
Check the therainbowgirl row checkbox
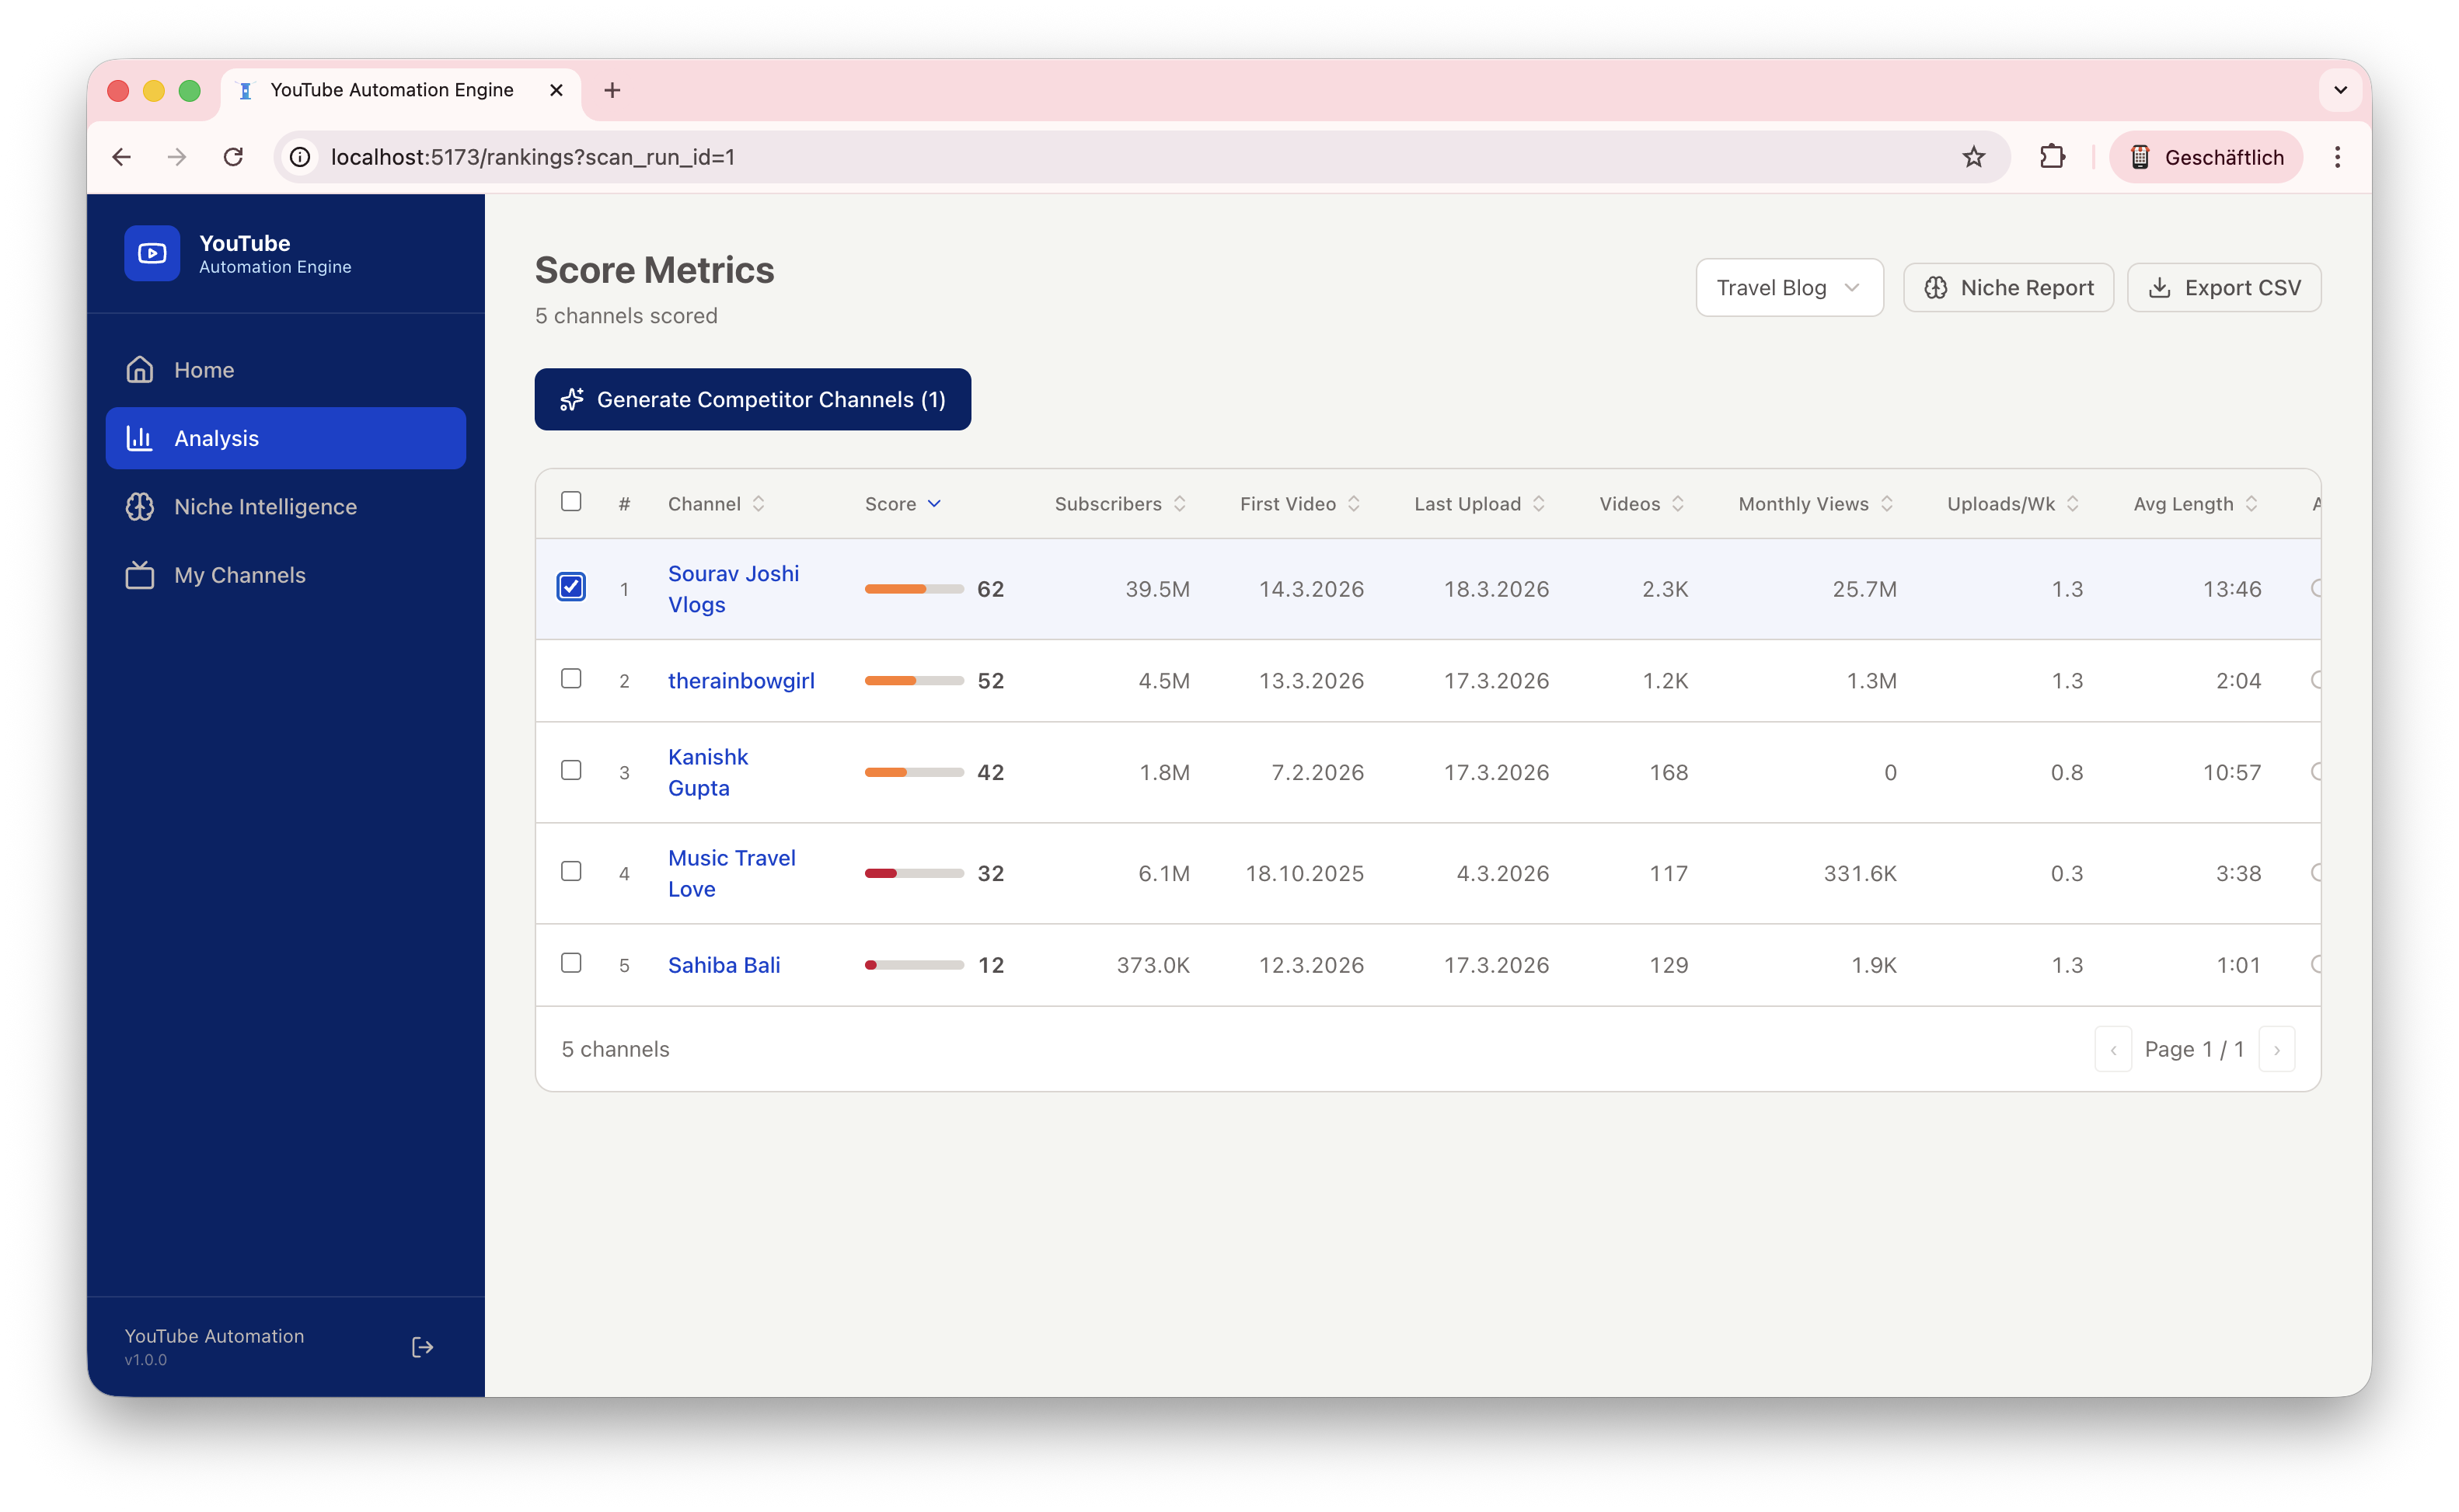[x=571, y=679]
